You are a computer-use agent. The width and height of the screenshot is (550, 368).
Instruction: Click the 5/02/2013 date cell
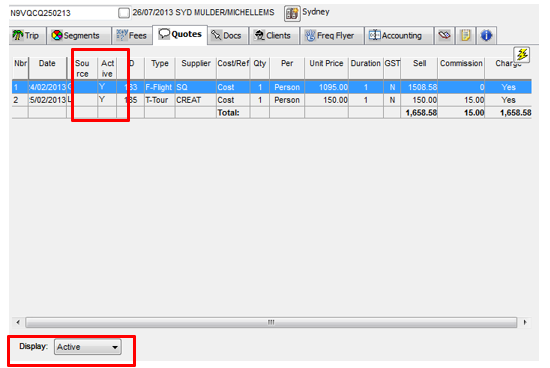(x=47, y=100)
